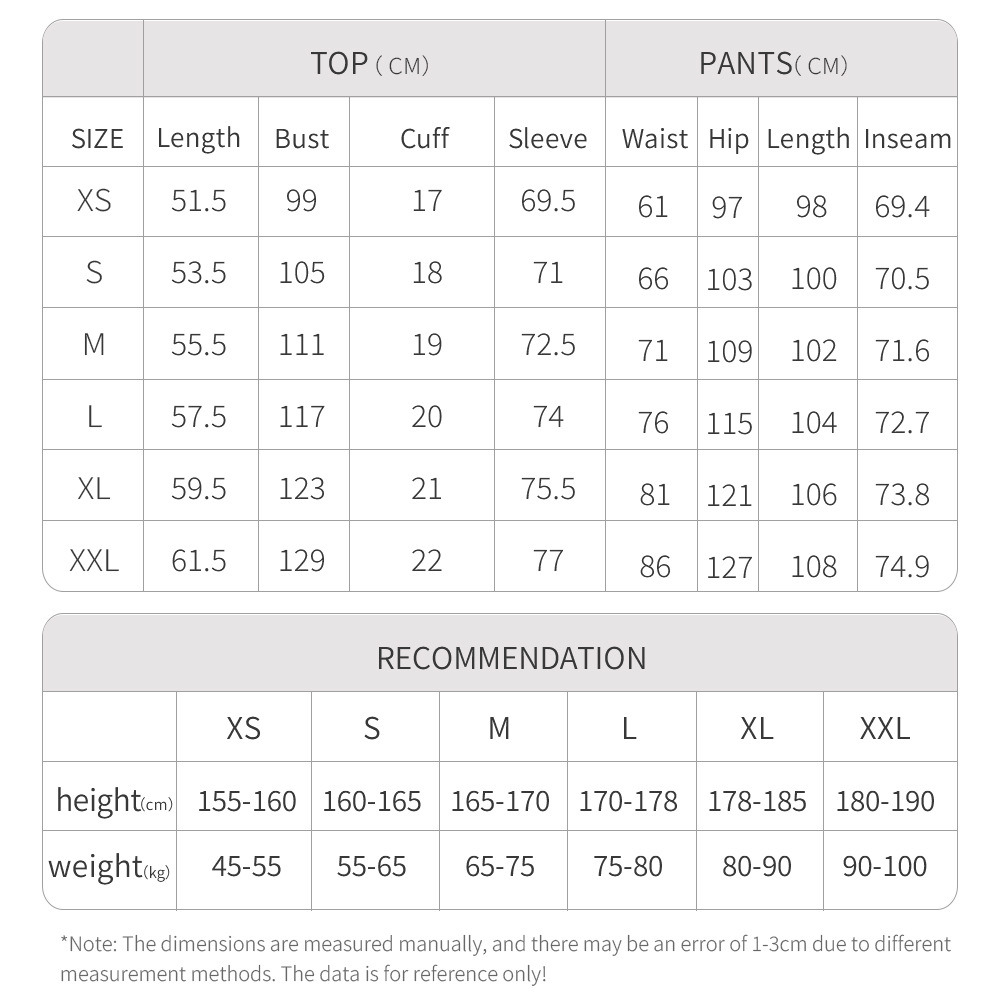Select the 80-90 weight cell

756,866
